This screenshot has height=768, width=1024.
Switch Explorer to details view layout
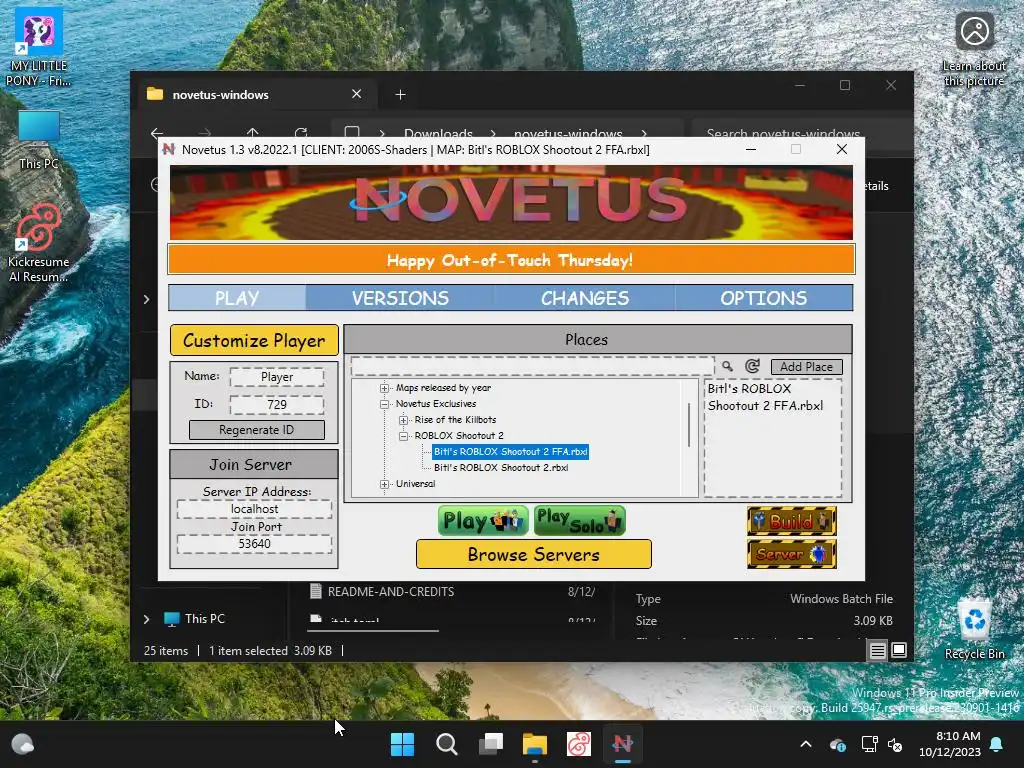click(878, 650)
